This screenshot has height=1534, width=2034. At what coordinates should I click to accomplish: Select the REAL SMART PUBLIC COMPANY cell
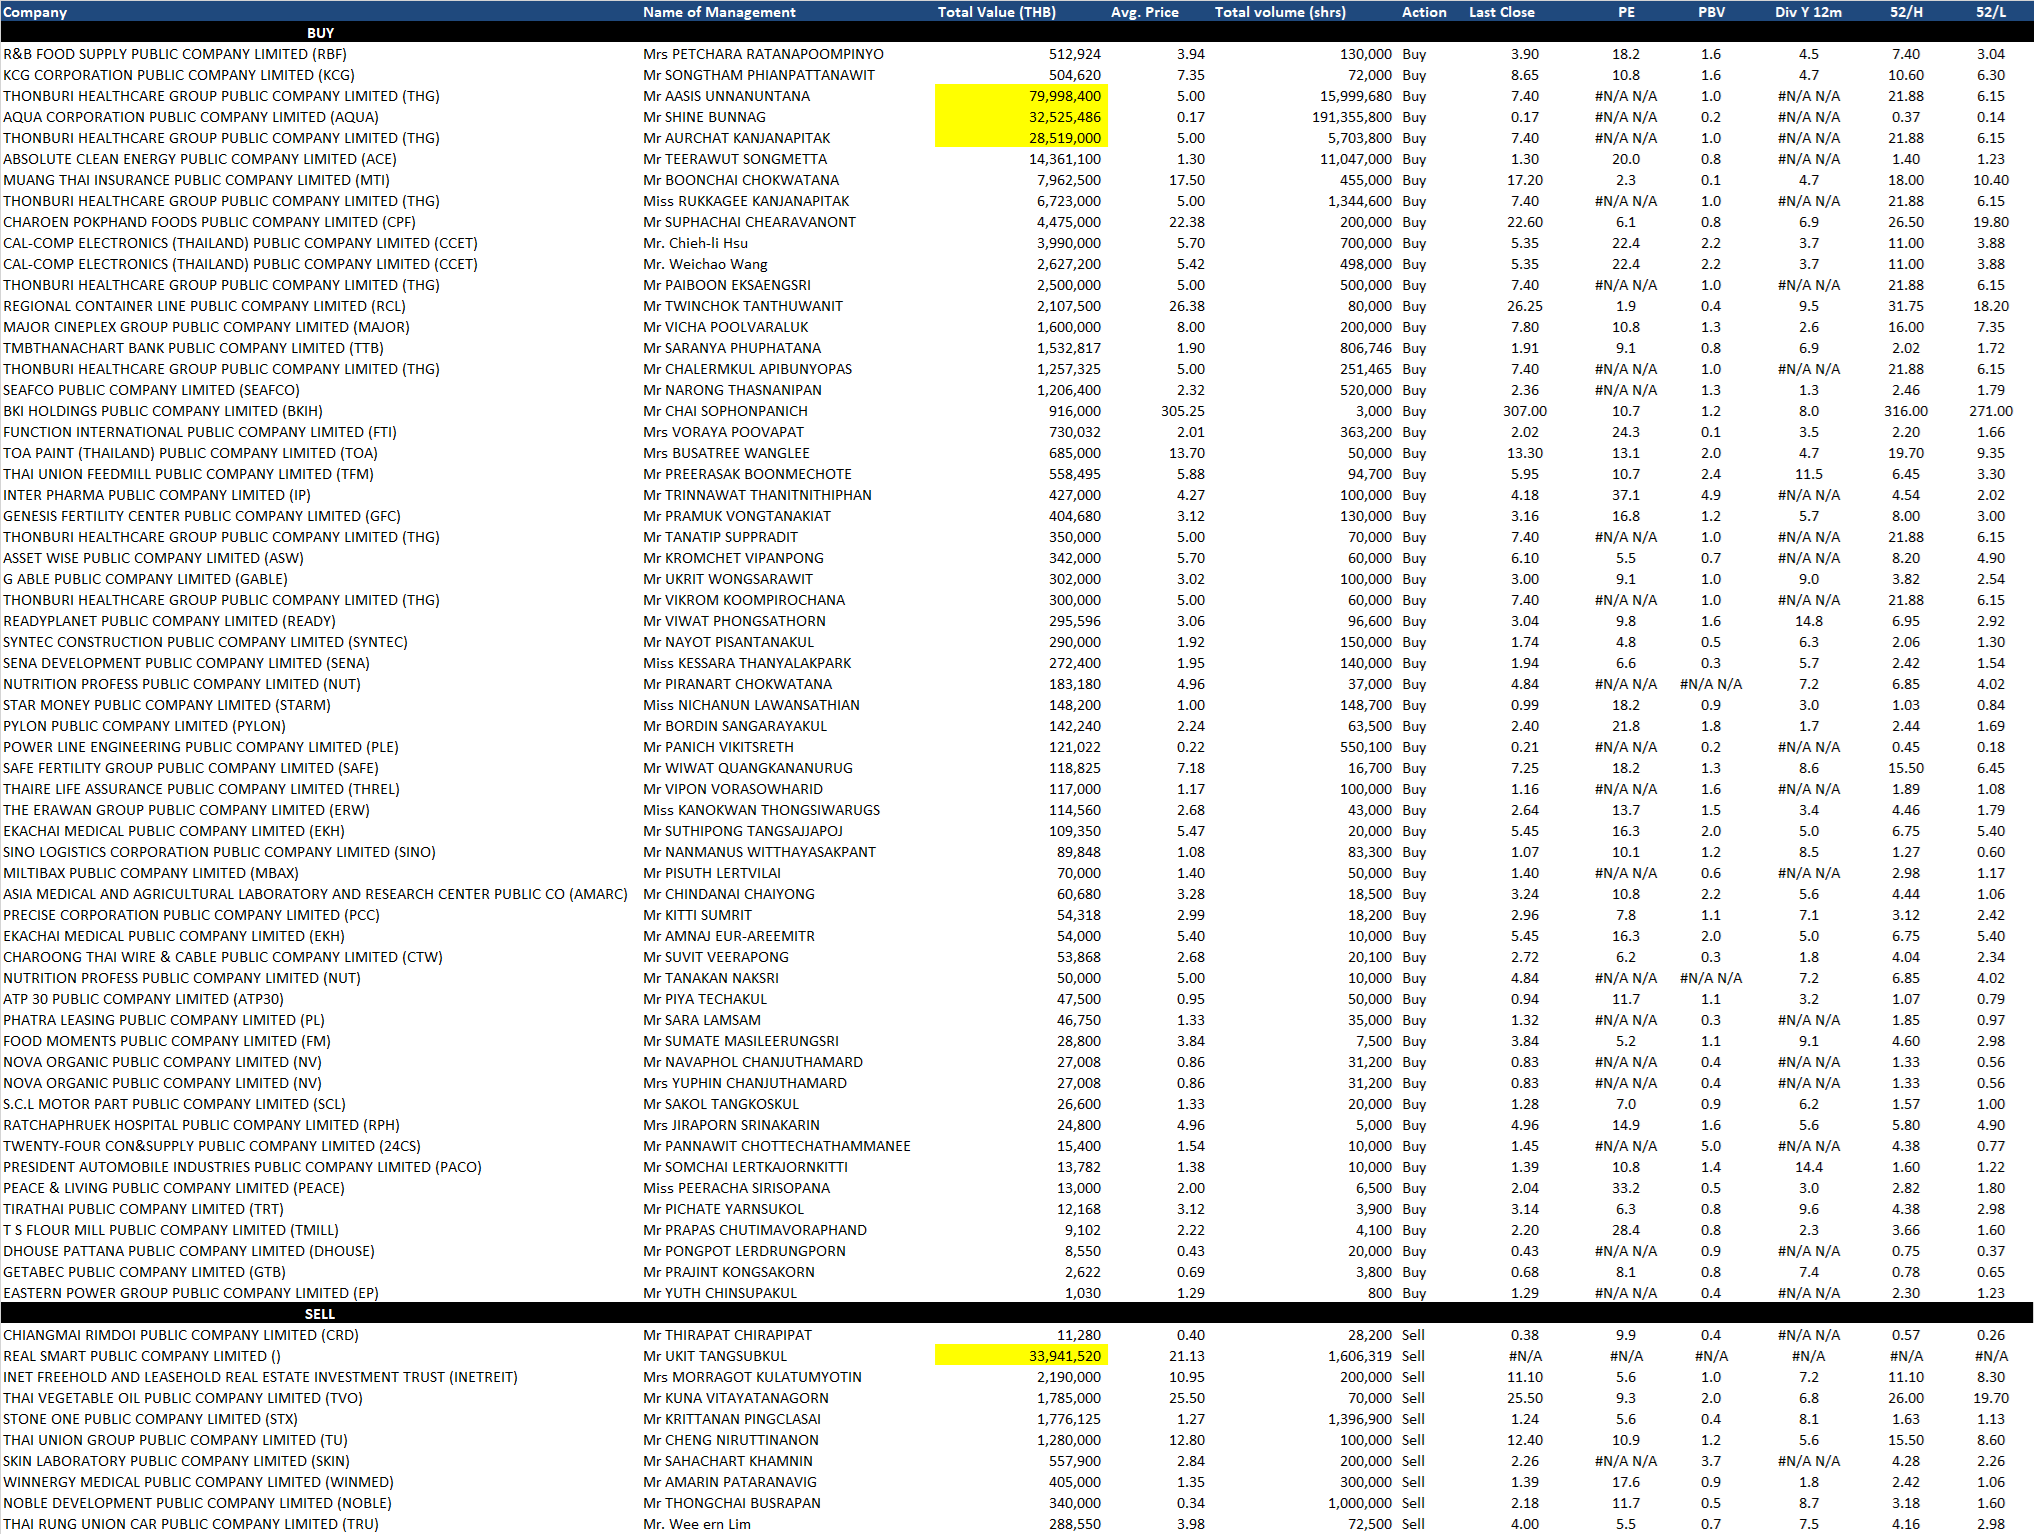(x=142, y=1356)
